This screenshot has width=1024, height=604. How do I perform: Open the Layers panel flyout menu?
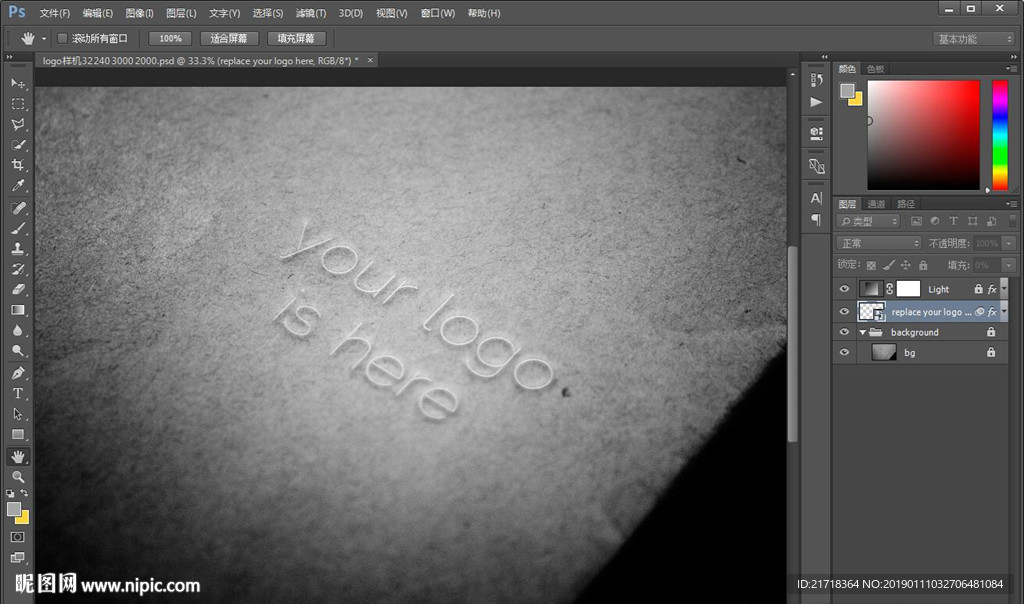tap(1012, 204)
